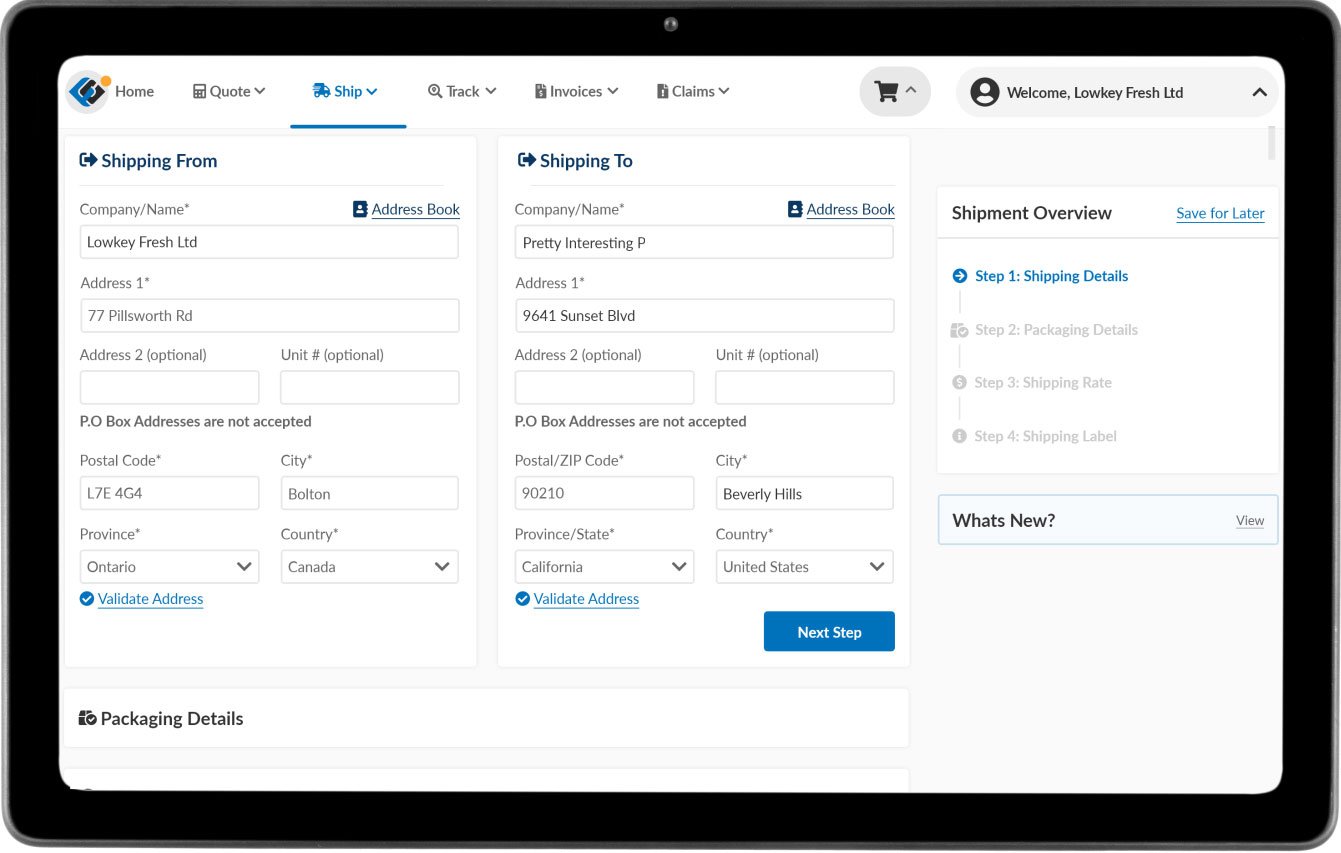Click the Next Step button

click(829, 632)
